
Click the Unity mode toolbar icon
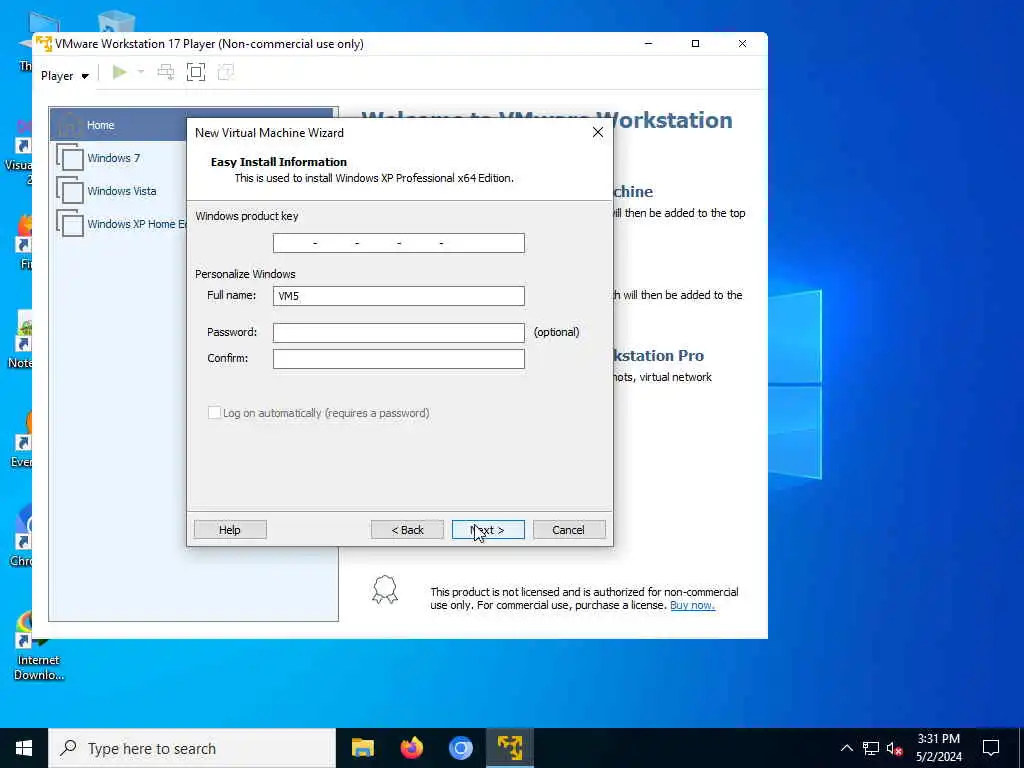(x=225, y=72)
